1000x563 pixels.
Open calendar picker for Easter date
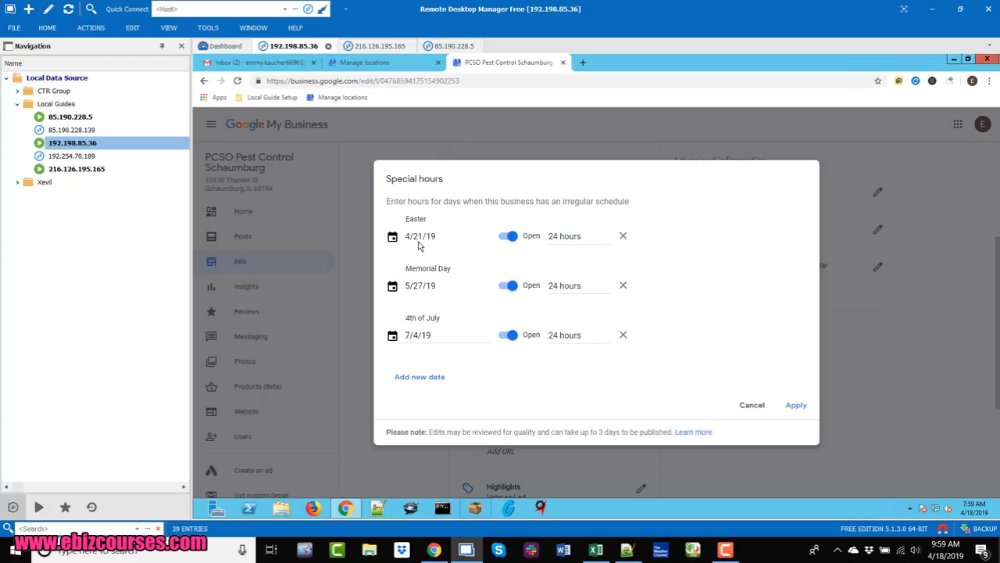392,237
